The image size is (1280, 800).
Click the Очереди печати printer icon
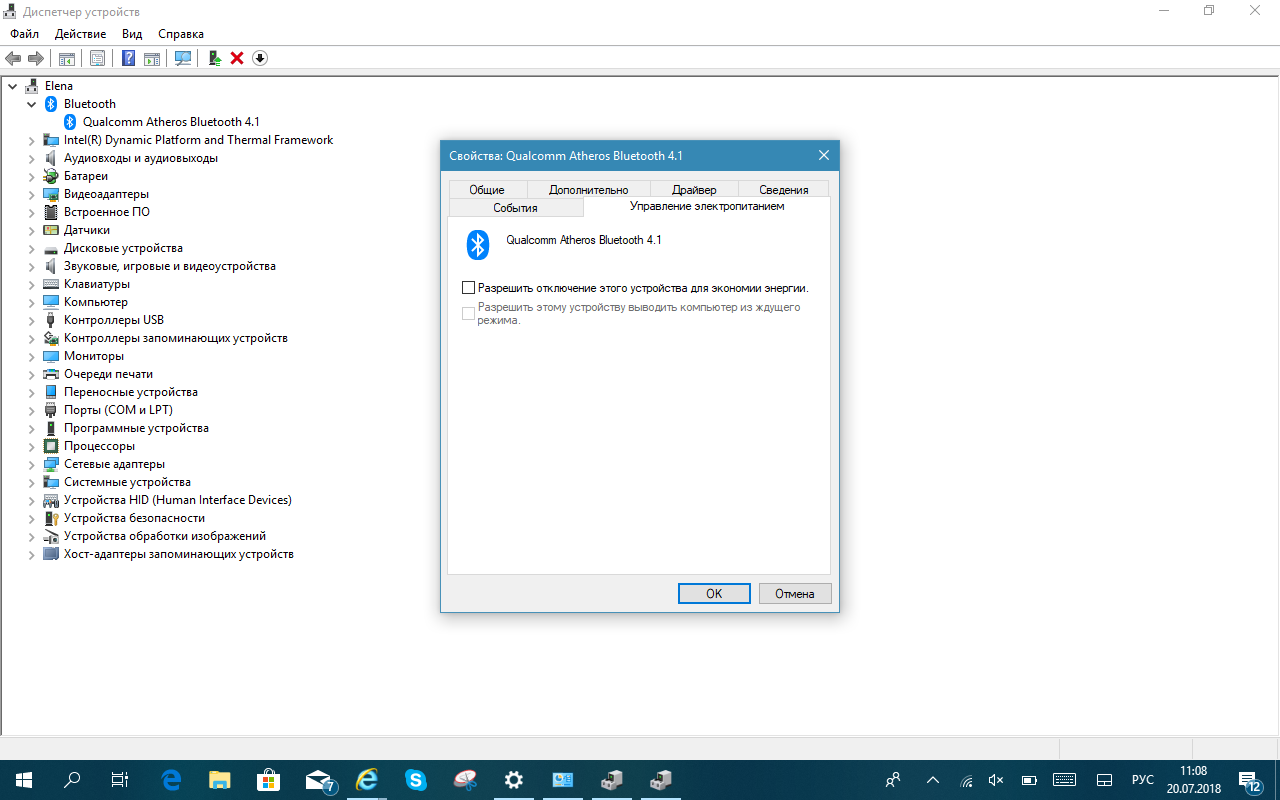[x=51, y=374]
